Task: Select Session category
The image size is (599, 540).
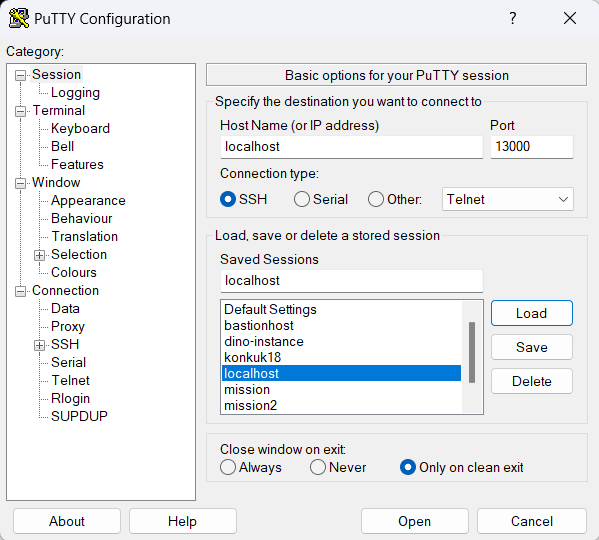Action: pyautogui.click(x=56, y=74)
